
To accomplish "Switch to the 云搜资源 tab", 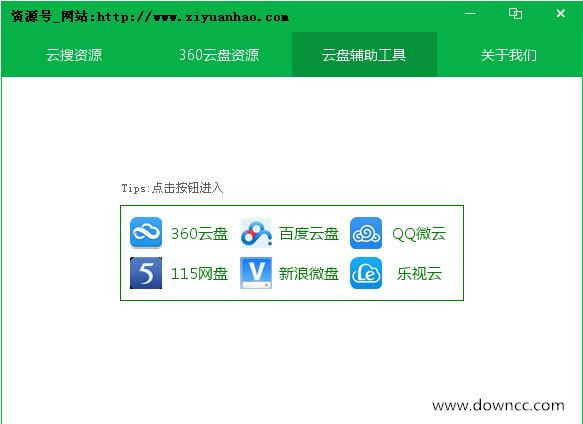I will click(74, 55).
